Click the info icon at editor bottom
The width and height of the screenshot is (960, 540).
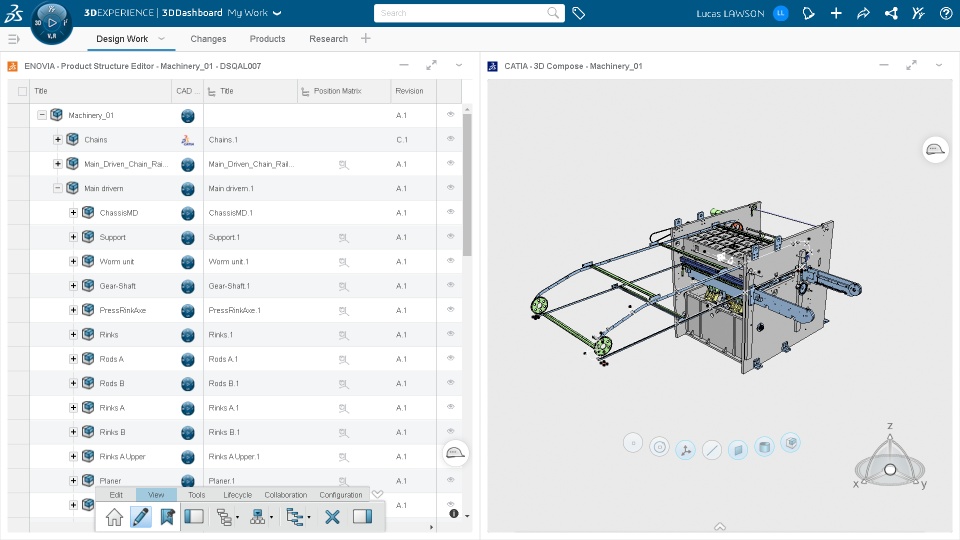click(454, 514)
